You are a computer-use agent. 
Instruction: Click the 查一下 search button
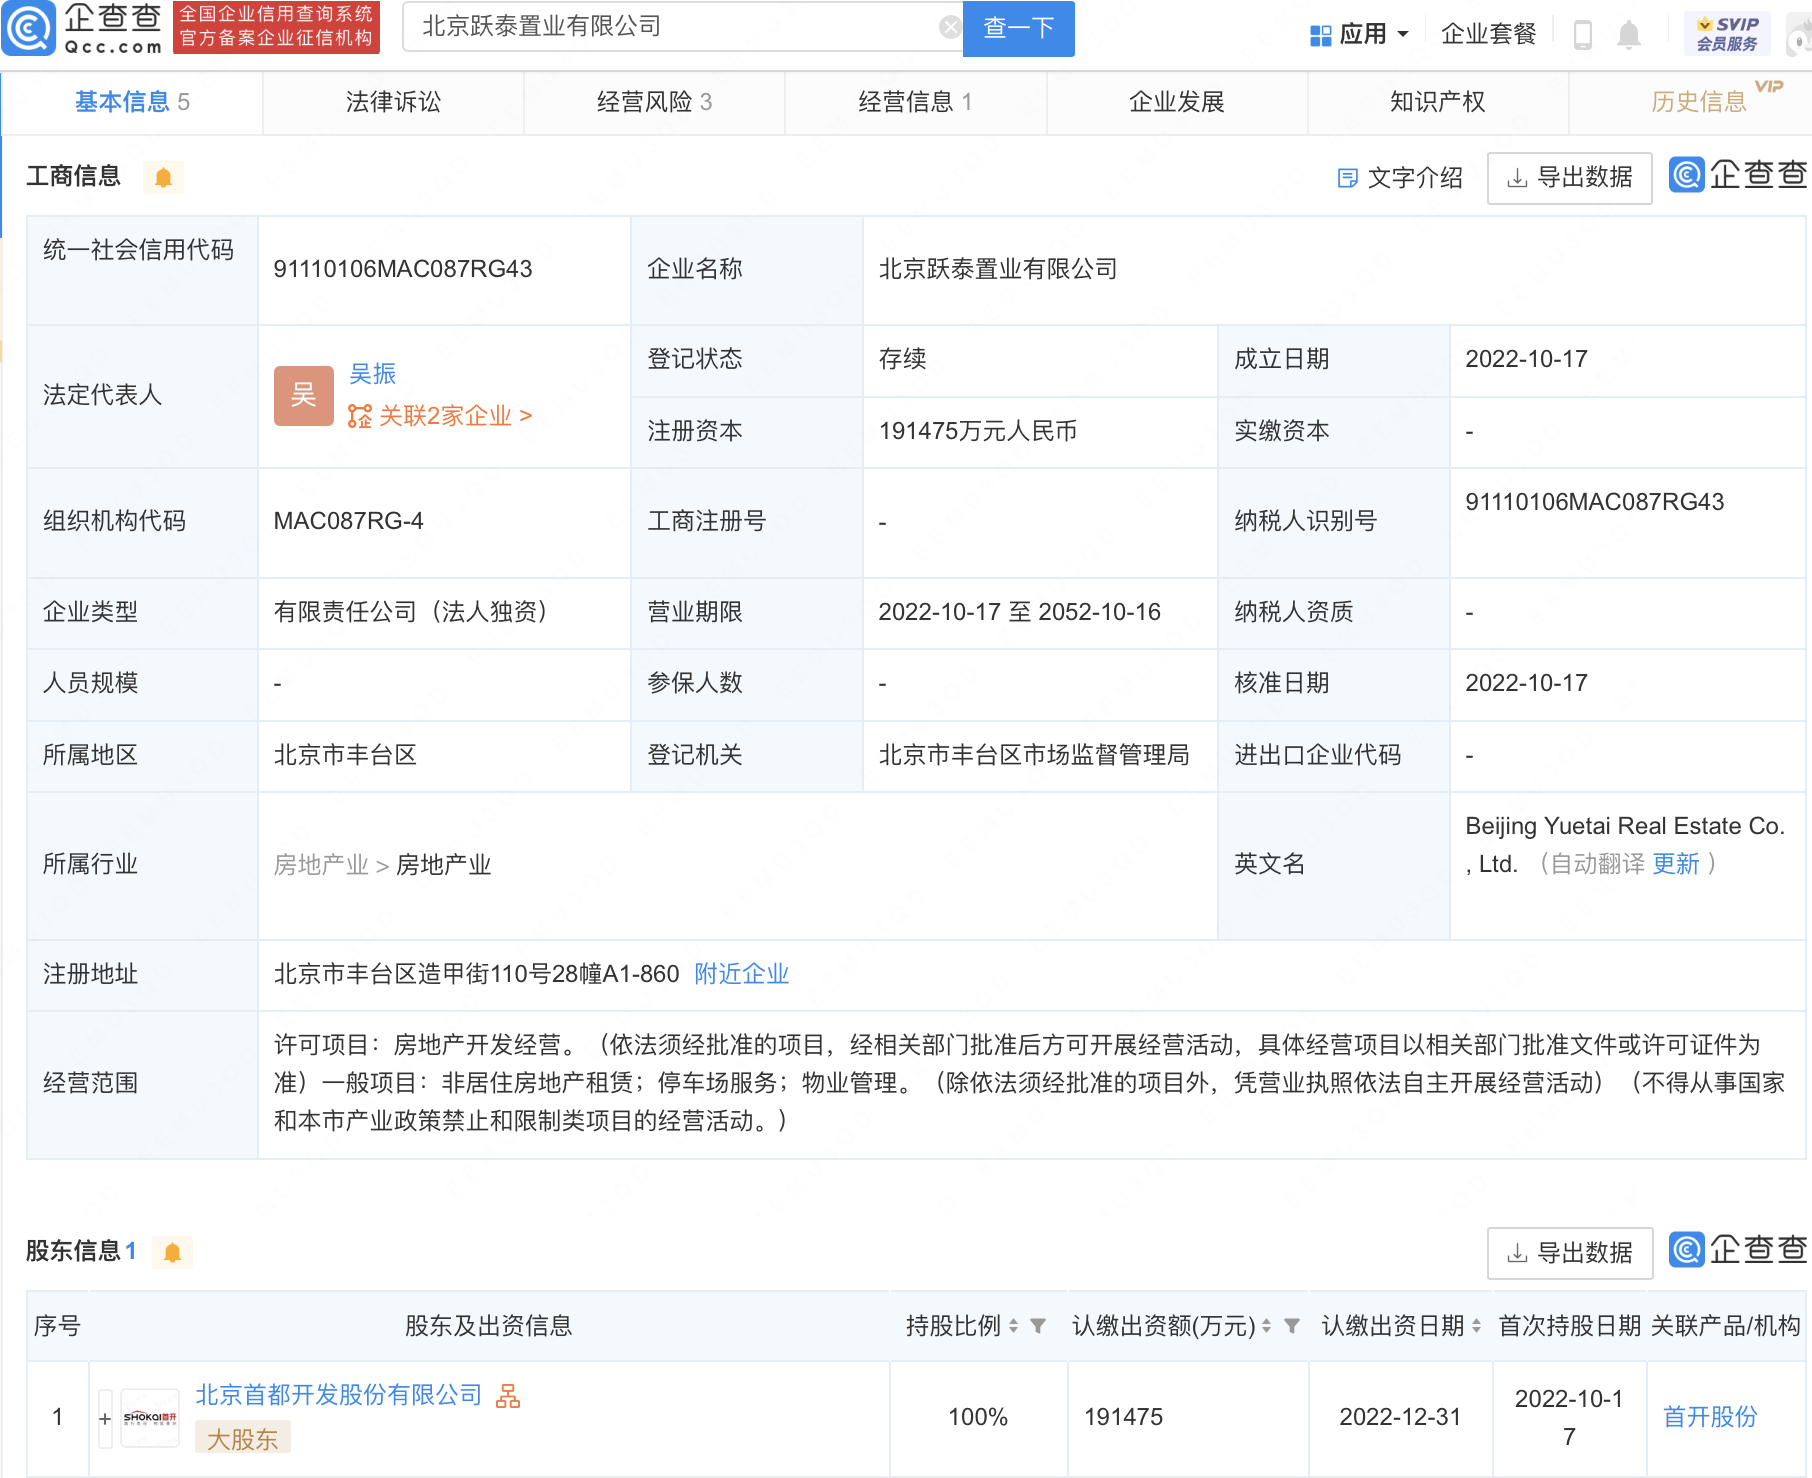[1018, 28]
